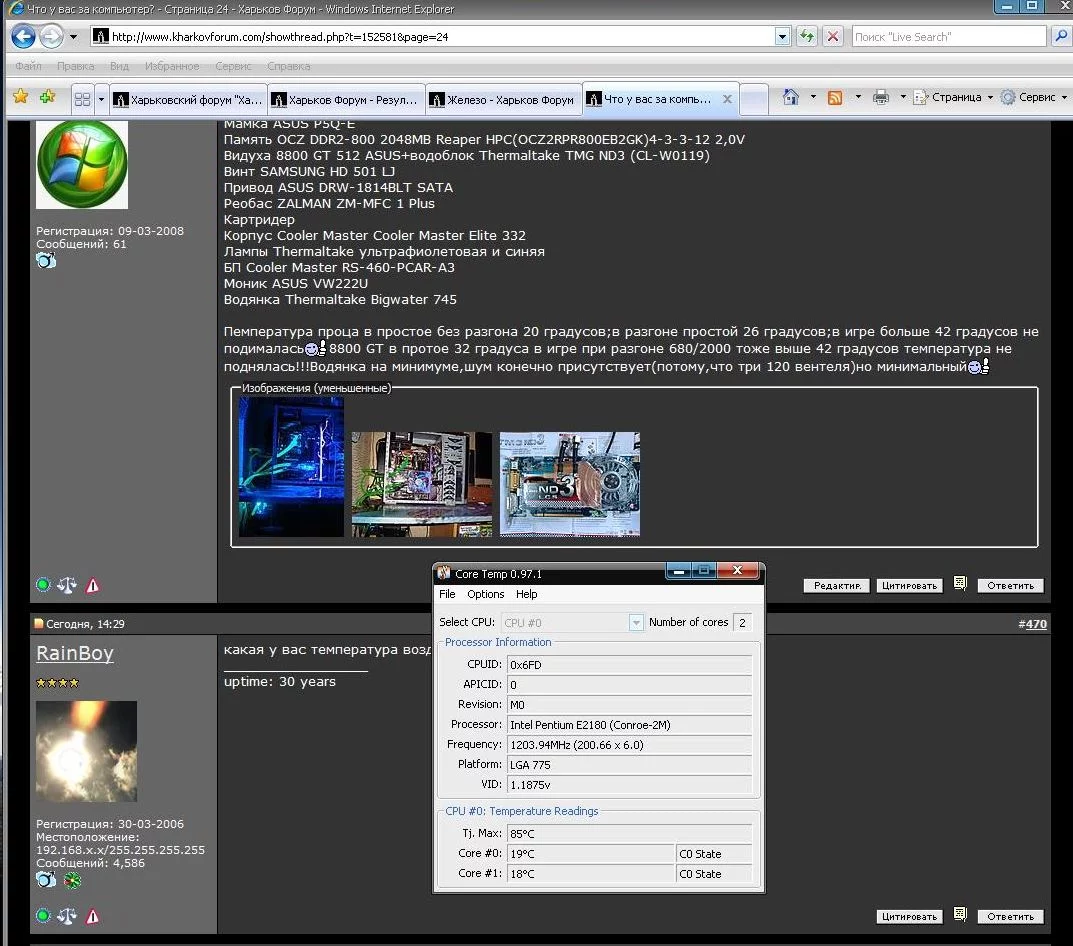
Task: Stop loading with the red X icon
Action: (x=833, y=36)
